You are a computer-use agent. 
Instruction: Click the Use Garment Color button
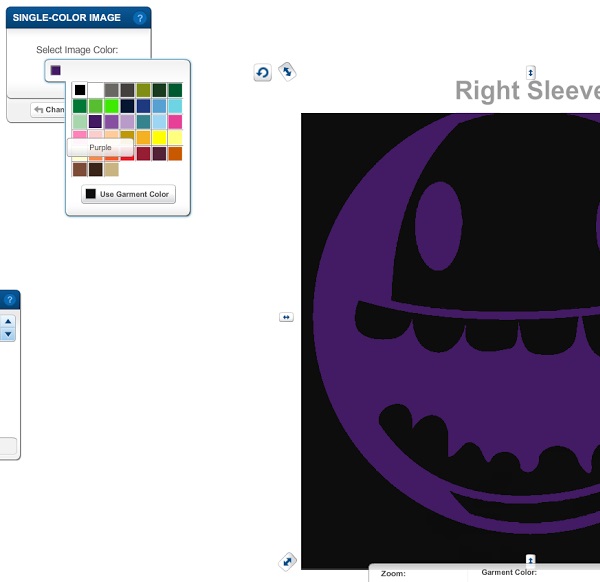tap(129, 194)
